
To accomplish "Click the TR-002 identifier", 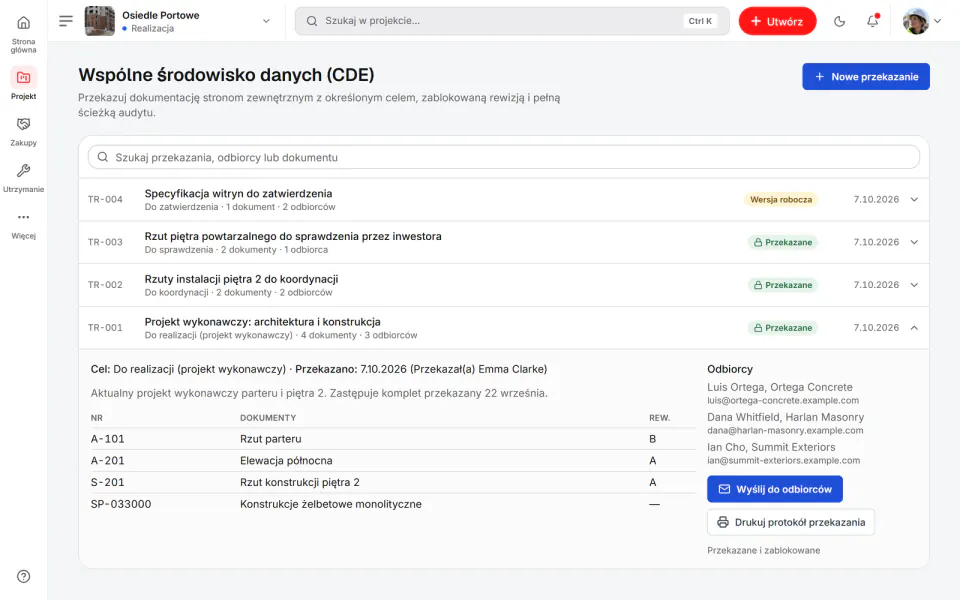I will [105, 285].
